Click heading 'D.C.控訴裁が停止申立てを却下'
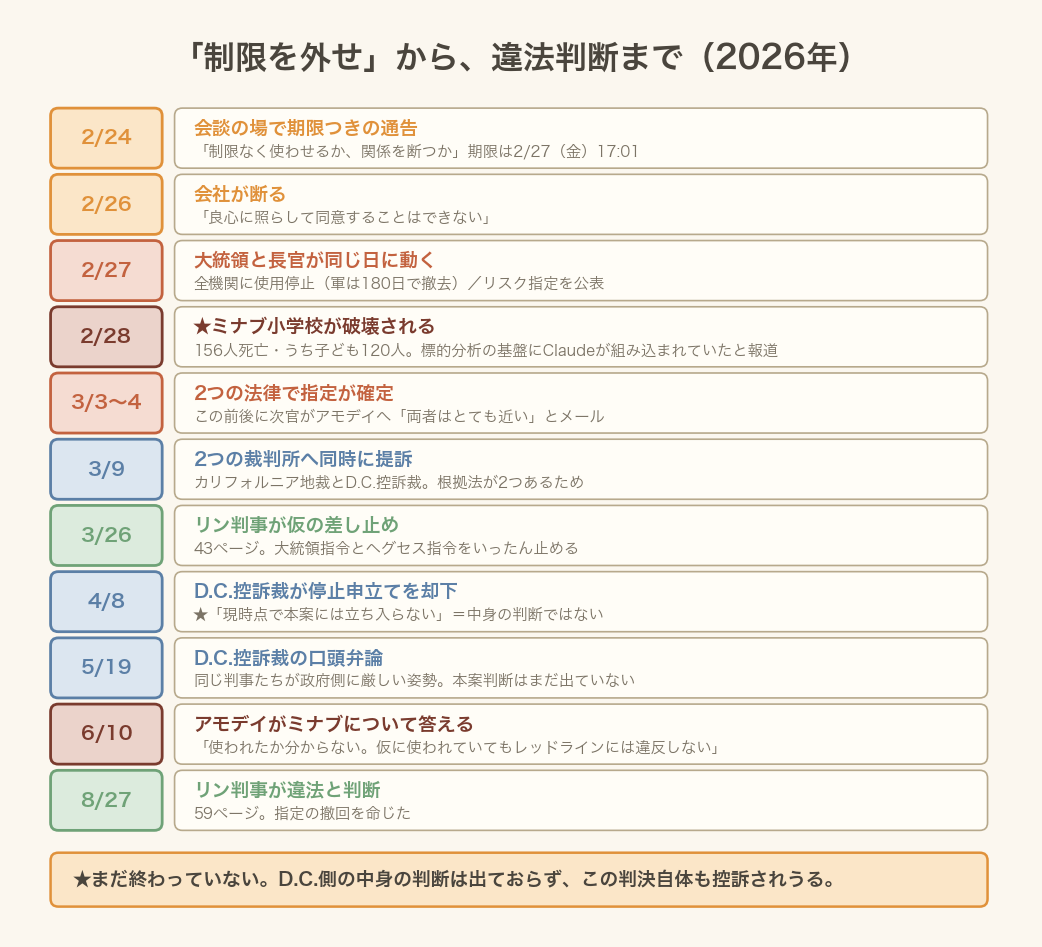 click(326, 591)
